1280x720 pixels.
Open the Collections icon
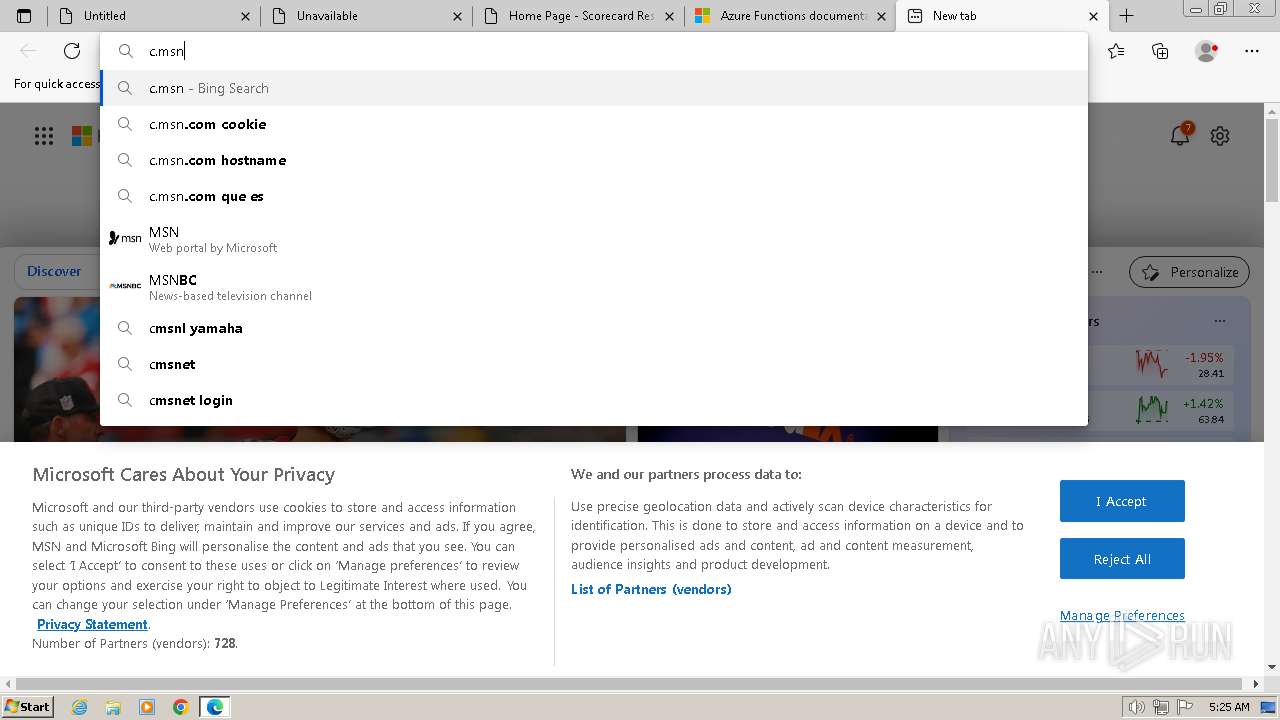pyautogui.click(x=1160, y=51)
